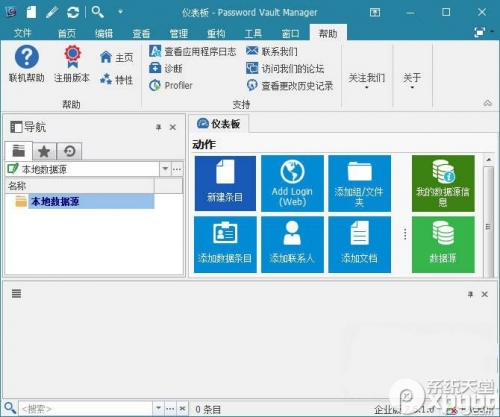Click the search icon in status bar
Image resolution: width=500 pixels, height=417 pixels.
click(x=10, y=408)
